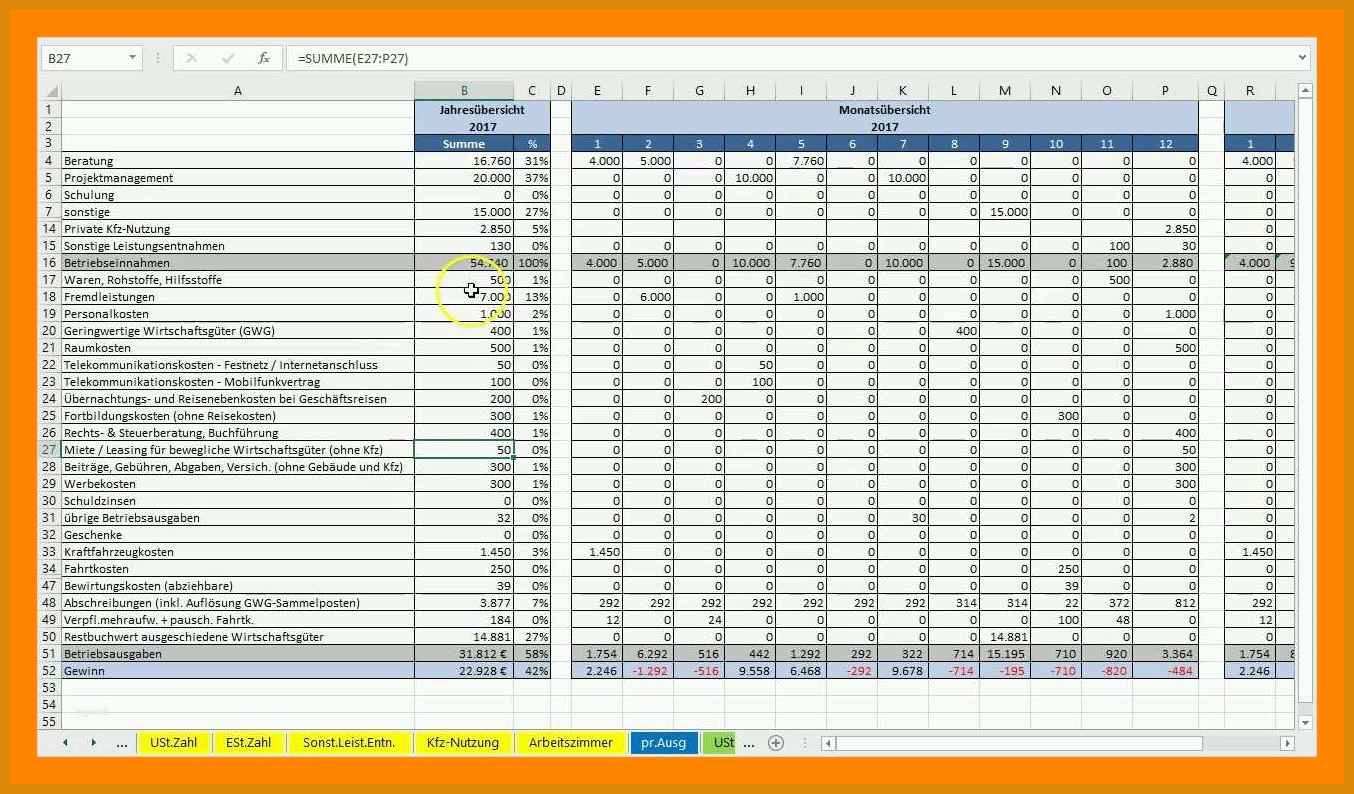Click the Fahrtkosten cell
The image size is (1354, 794).
237,569
